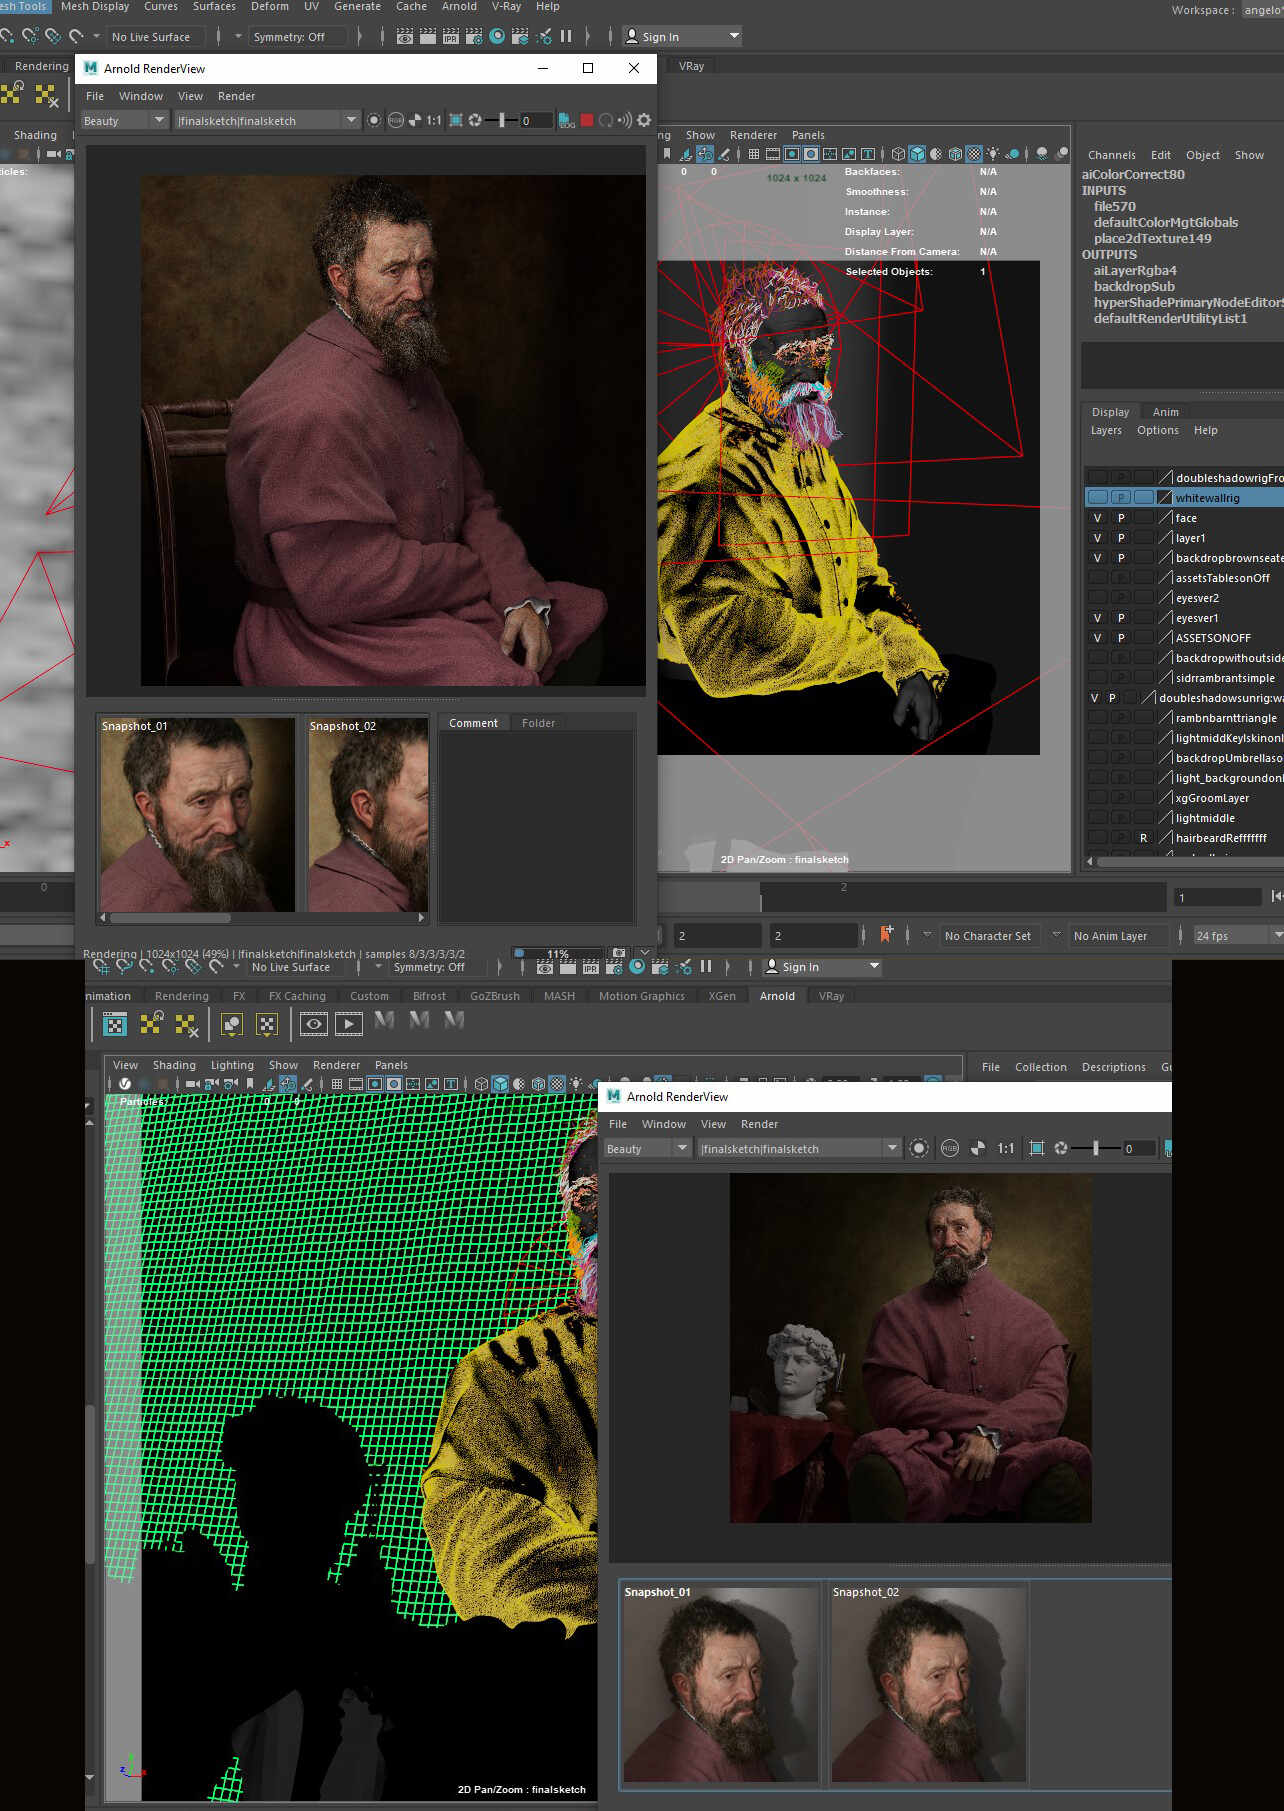Toggle grid icon in upper viewport toolbar
This screenshot has width=1284, height=1811.
754,154
